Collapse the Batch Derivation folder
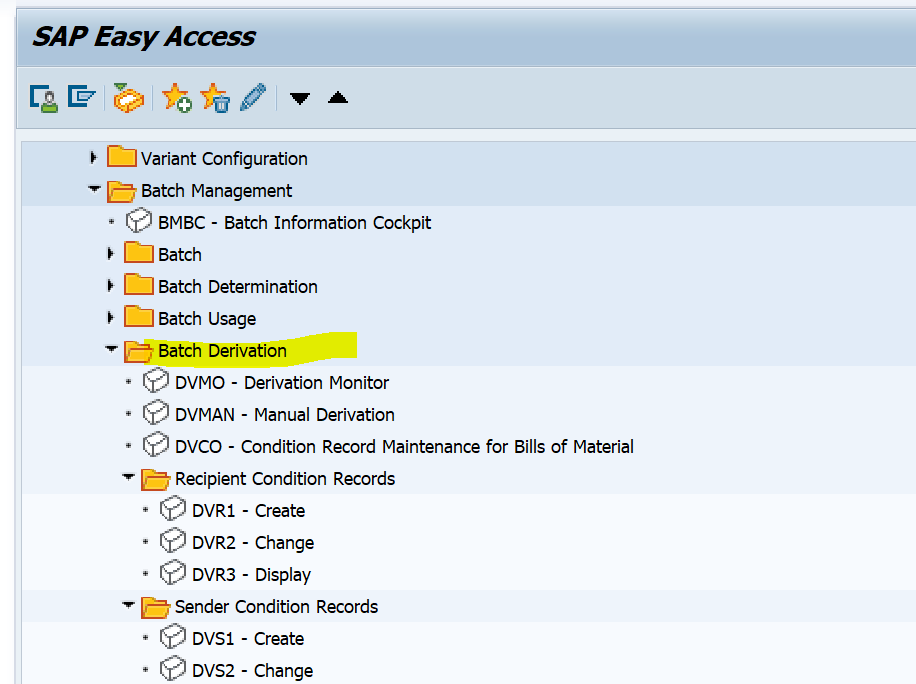The height and width of the screenshot is (684, 916). click(x=111, y=349)
